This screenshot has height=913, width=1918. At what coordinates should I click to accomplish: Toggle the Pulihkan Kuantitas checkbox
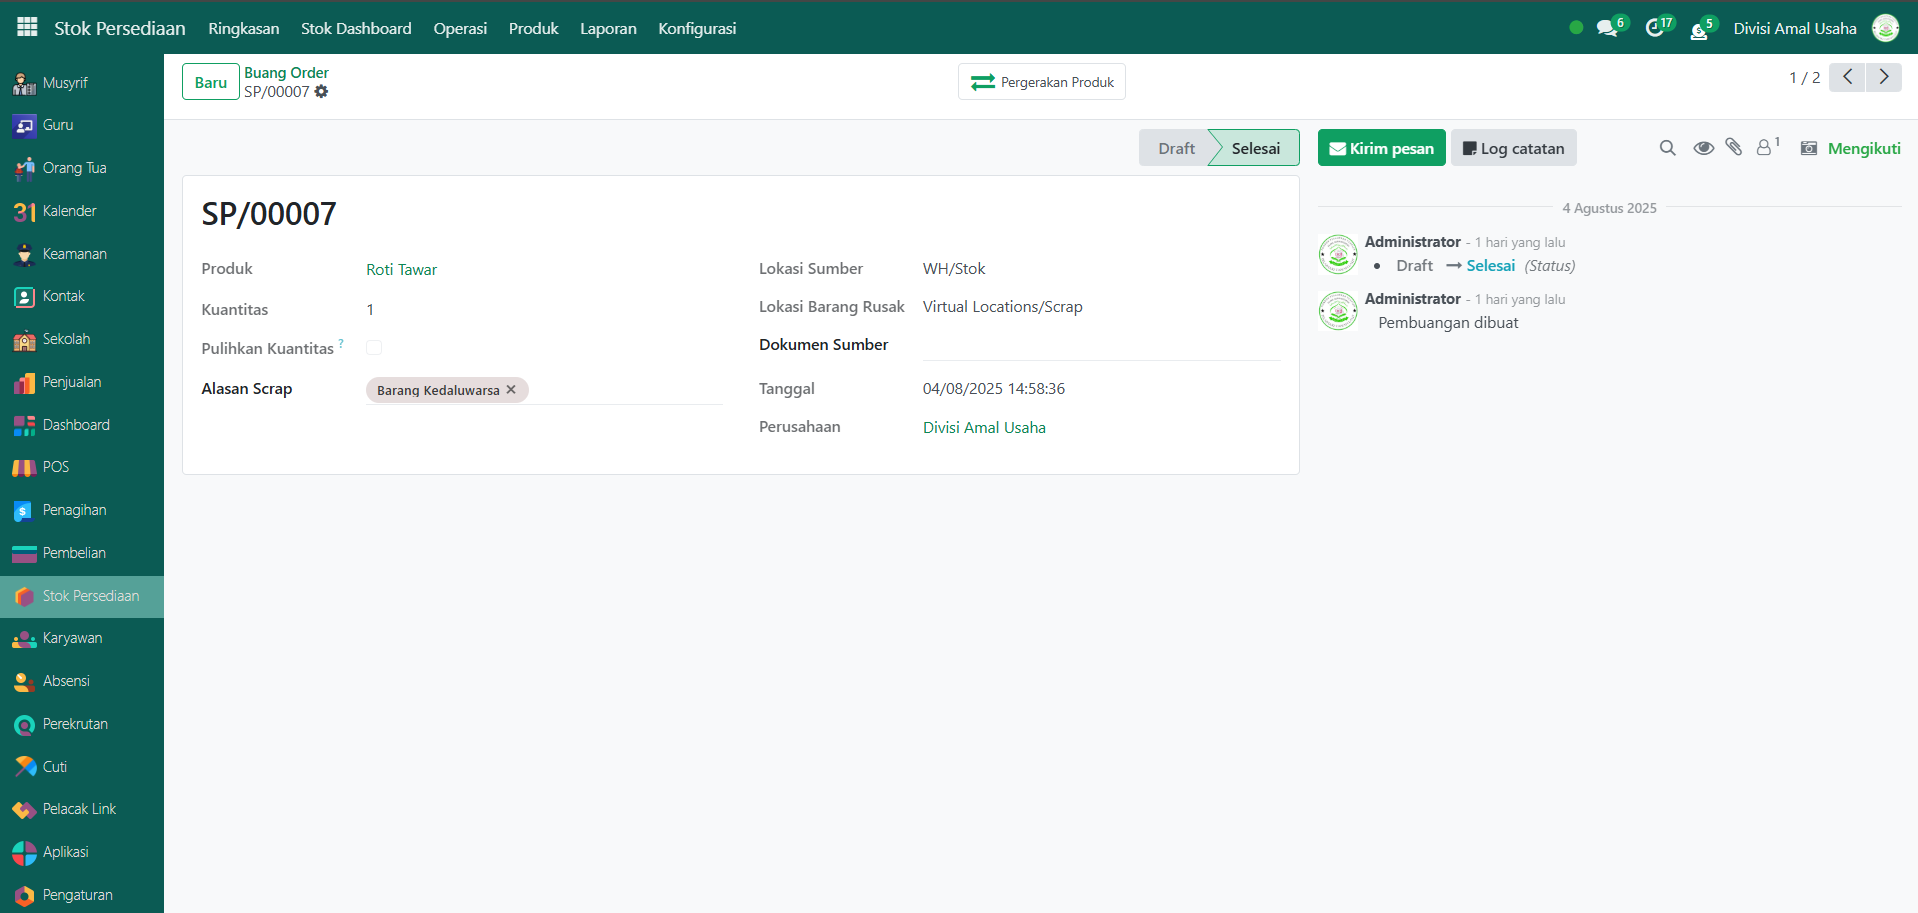tap(374, 348)
